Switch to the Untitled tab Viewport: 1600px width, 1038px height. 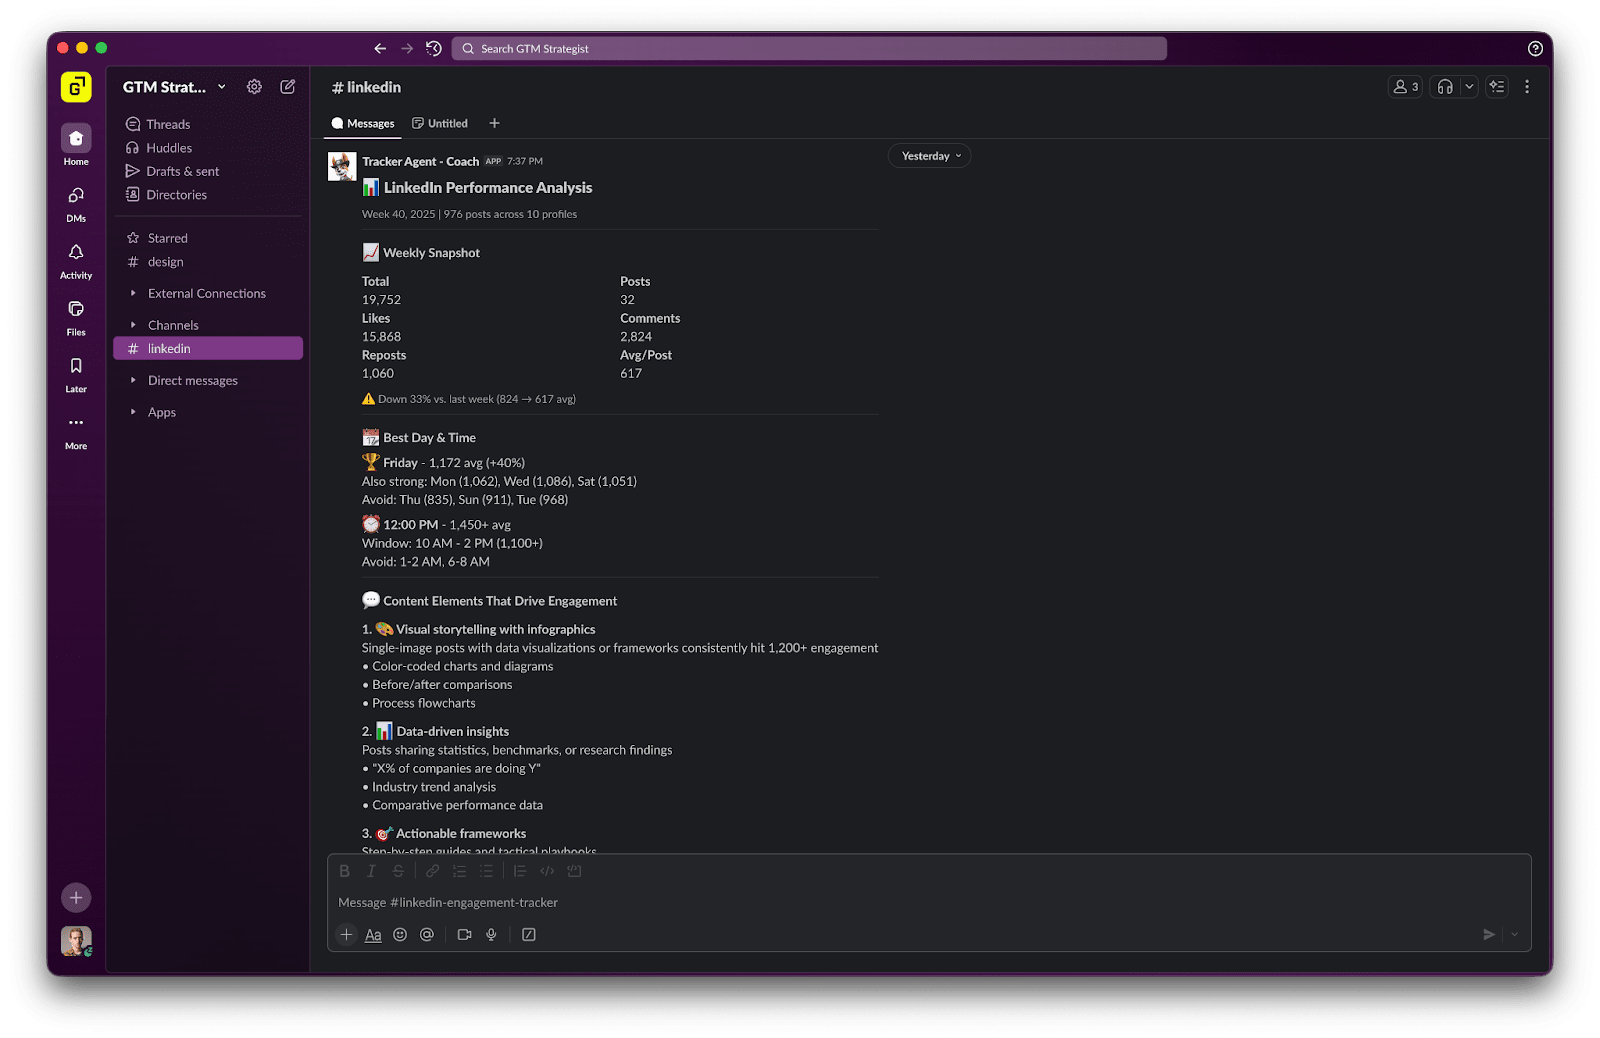(440, 123)
